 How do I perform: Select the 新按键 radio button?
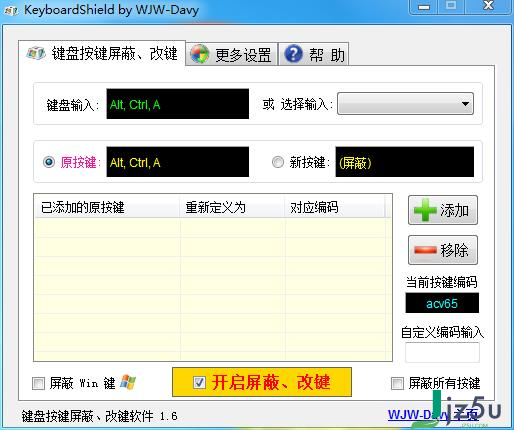point(278,162)
